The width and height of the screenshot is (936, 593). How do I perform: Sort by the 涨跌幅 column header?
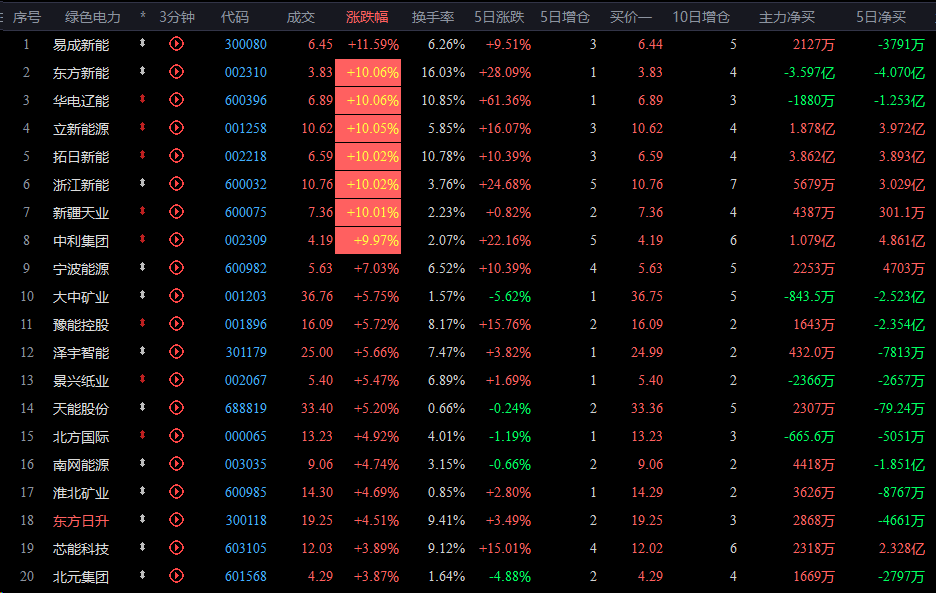(x=367, y=17)
